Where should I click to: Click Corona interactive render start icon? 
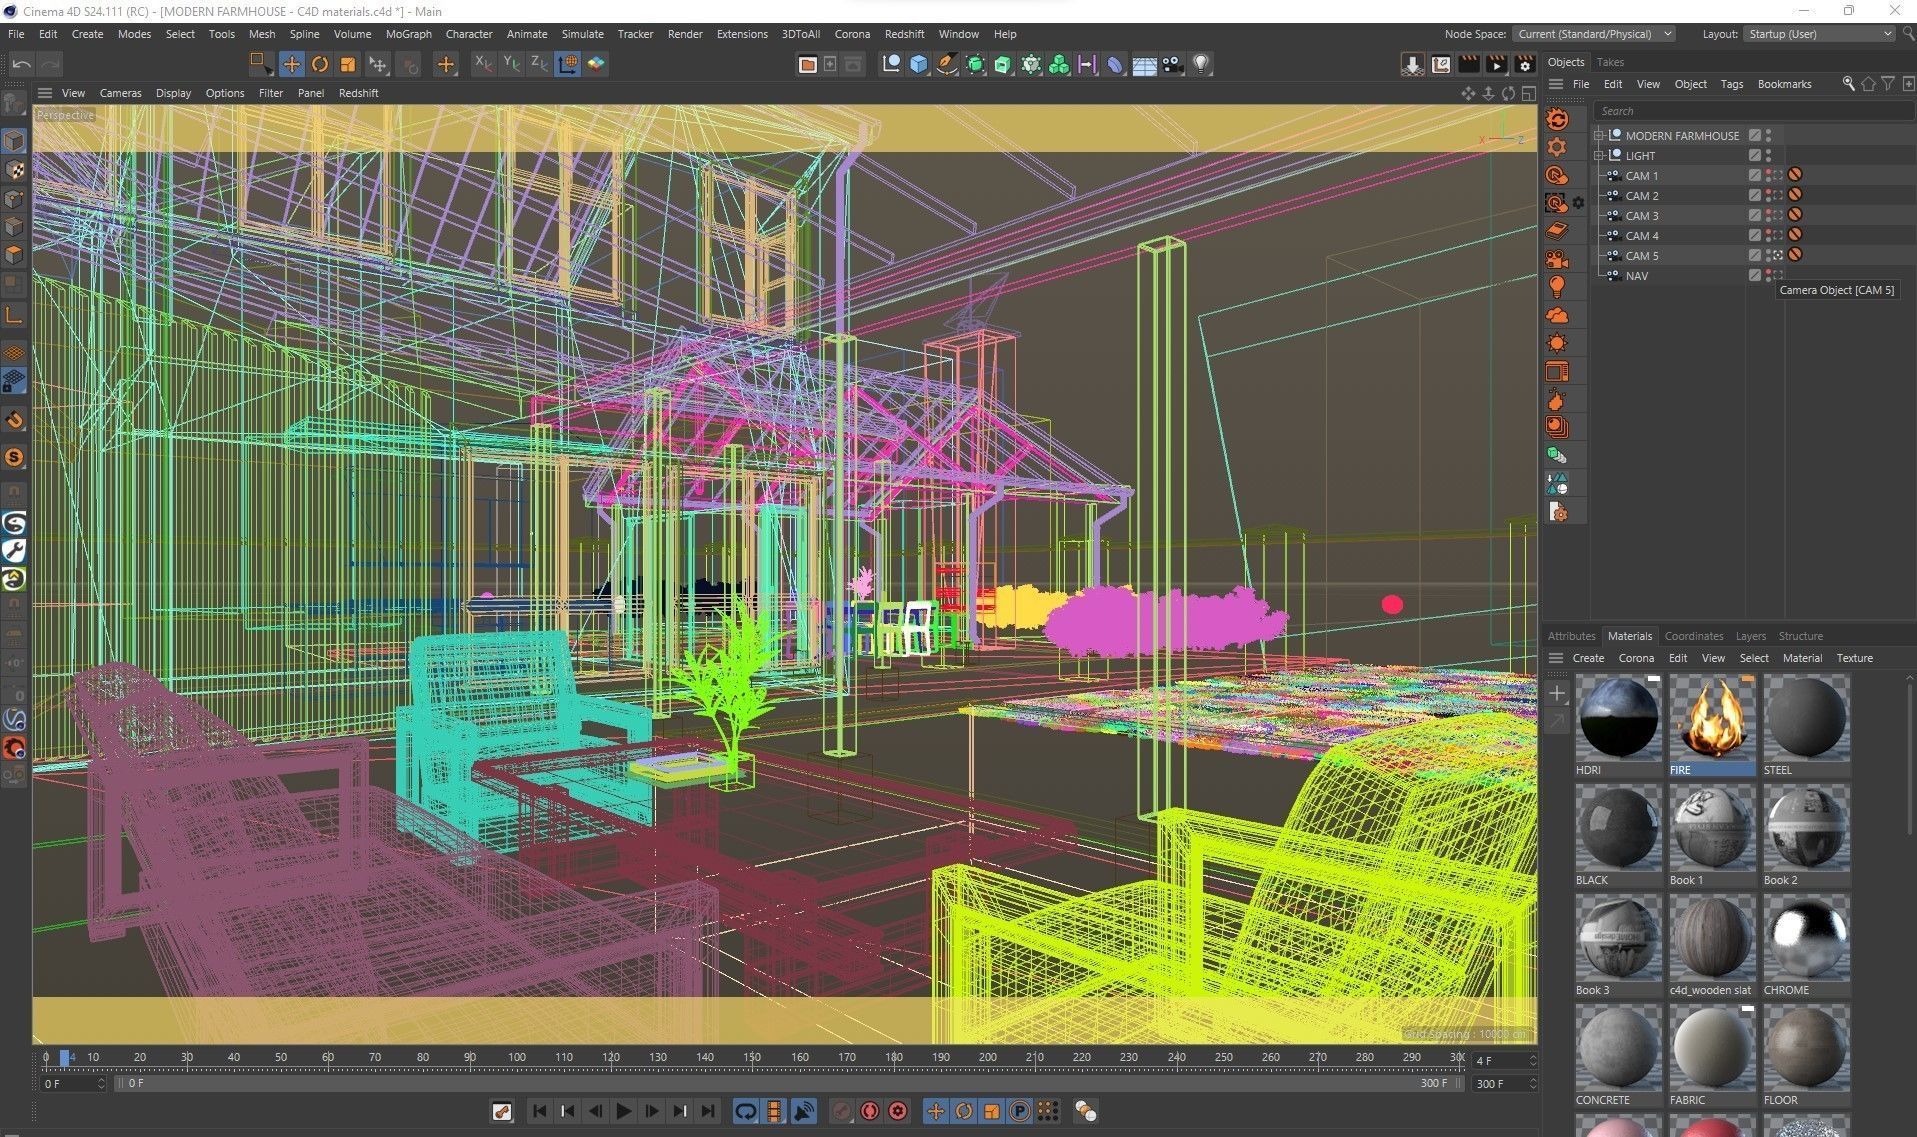(x=1557, y=120)
